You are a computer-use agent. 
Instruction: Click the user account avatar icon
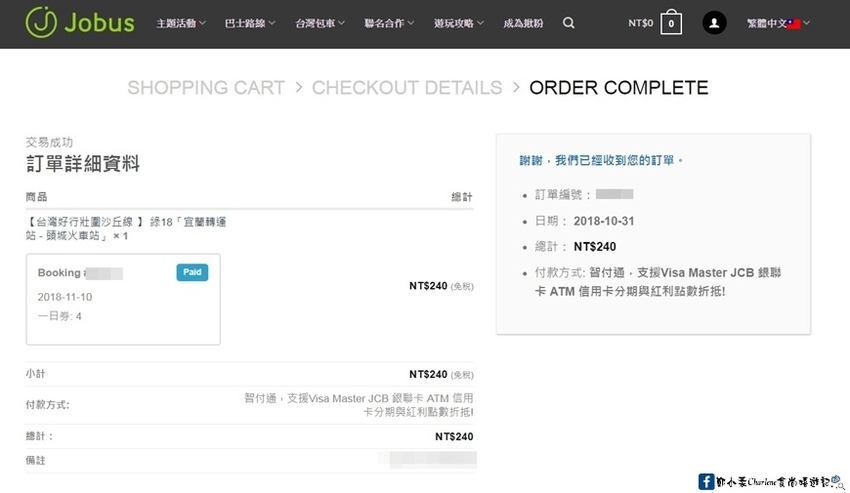714,23
